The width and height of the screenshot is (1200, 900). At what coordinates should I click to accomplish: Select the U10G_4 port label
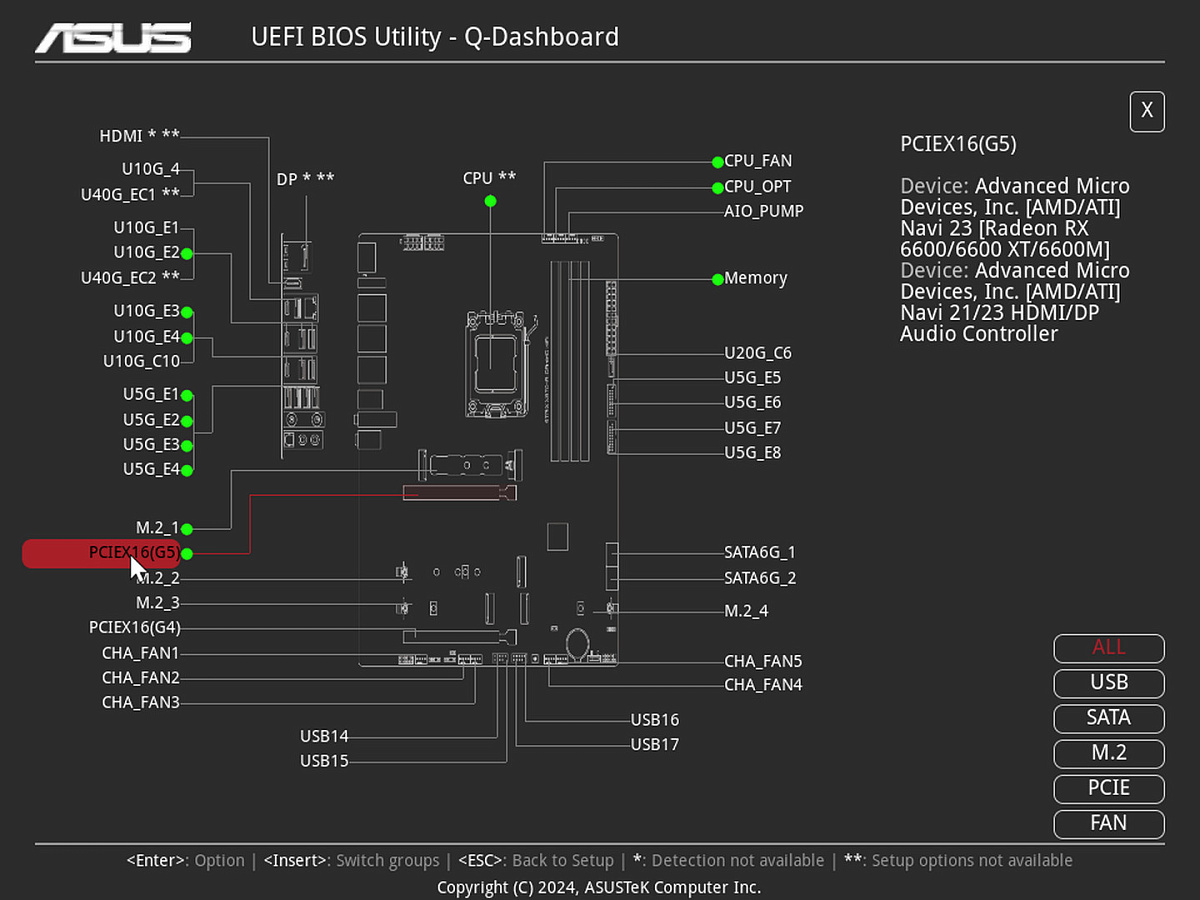(150, 169)
